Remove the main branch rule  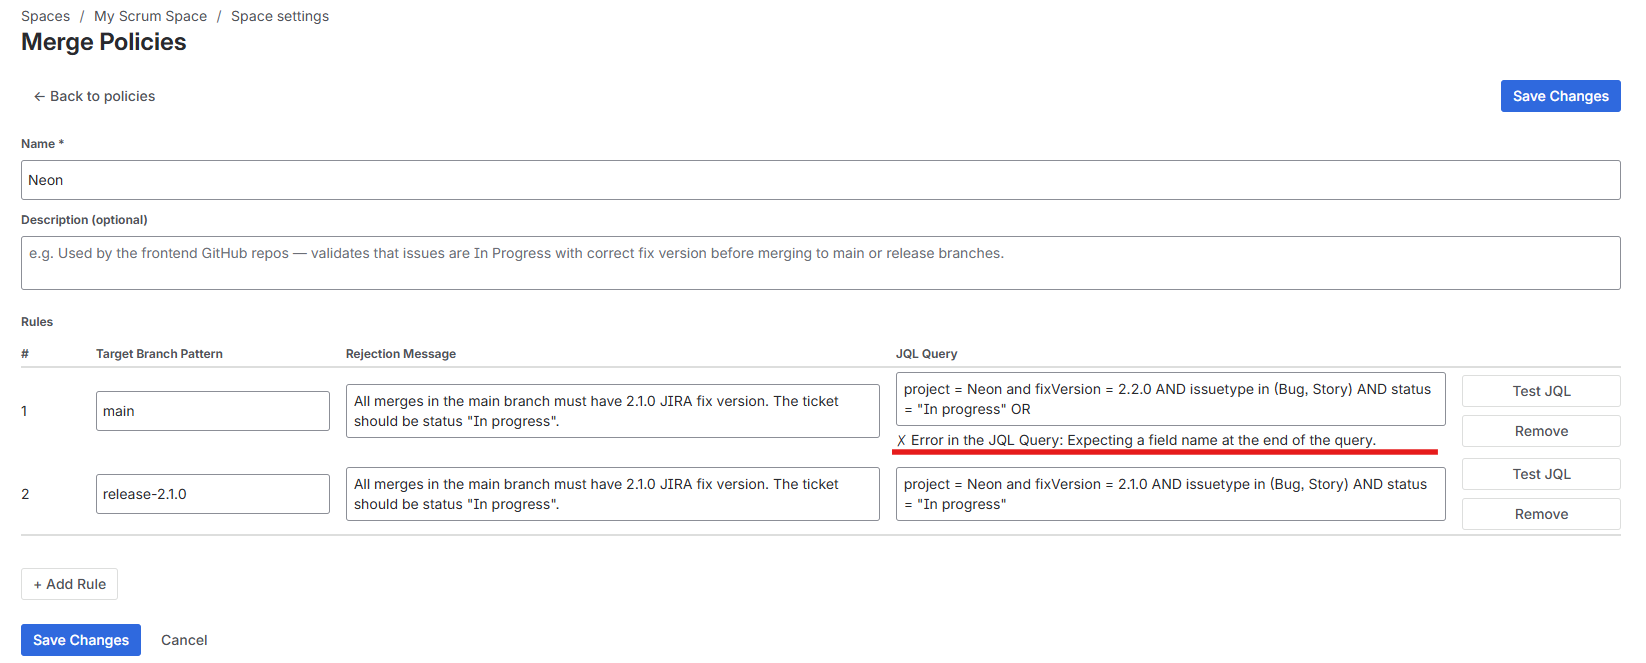tap(1540, 431)
